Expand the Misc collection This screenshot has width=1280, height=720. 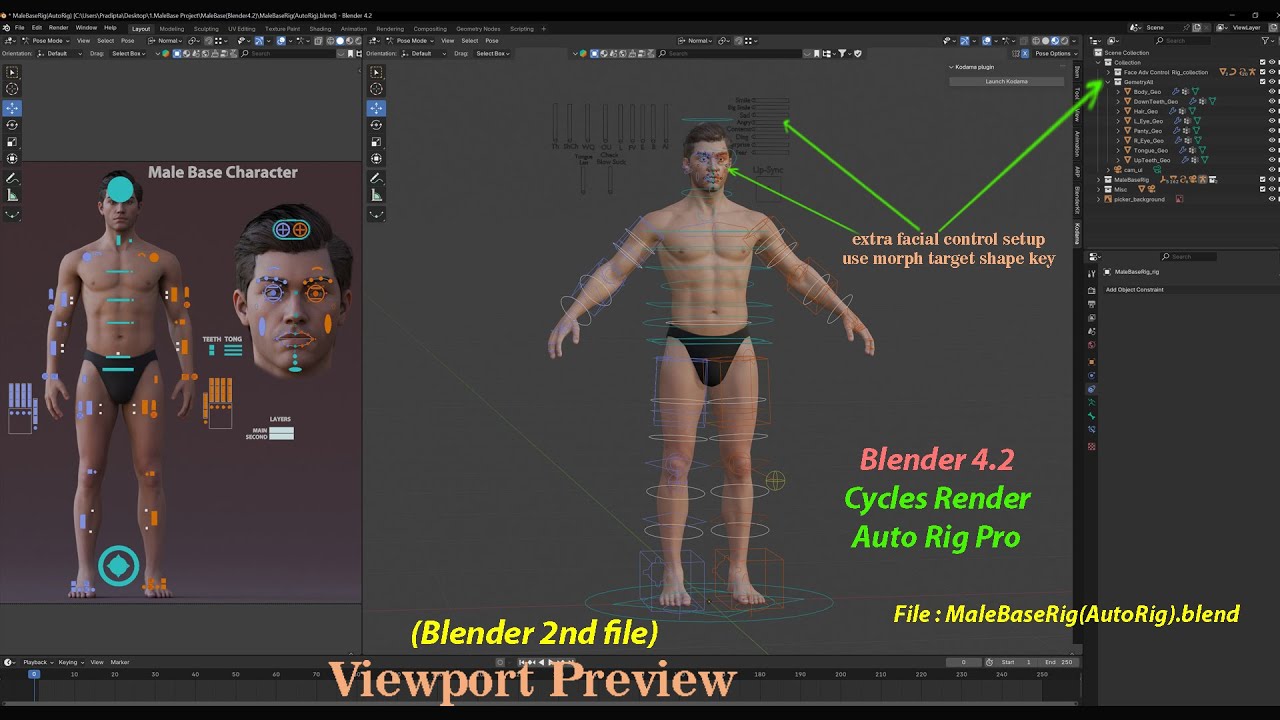(x=1098, y=189)
